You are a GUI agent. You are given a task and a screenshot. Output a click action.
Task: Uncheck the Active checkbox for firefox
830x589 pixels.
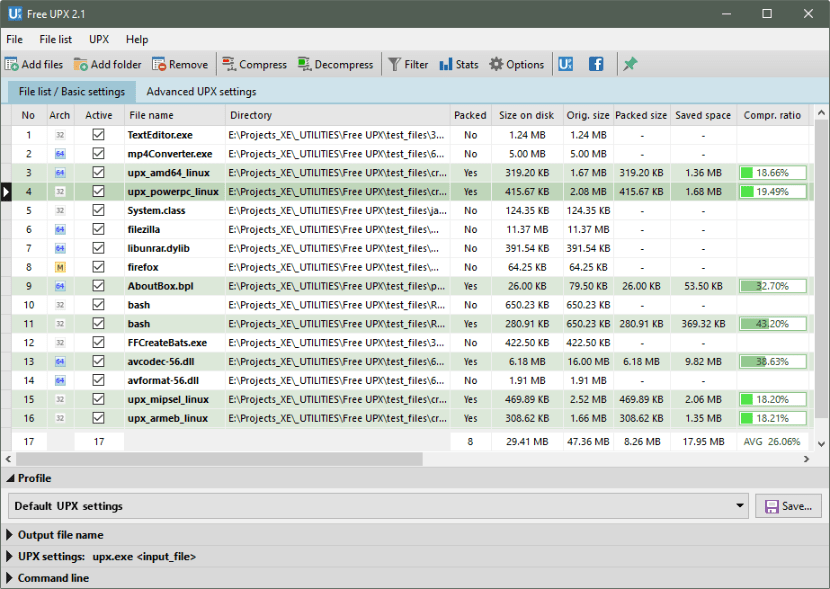click(x=97, y=267)
